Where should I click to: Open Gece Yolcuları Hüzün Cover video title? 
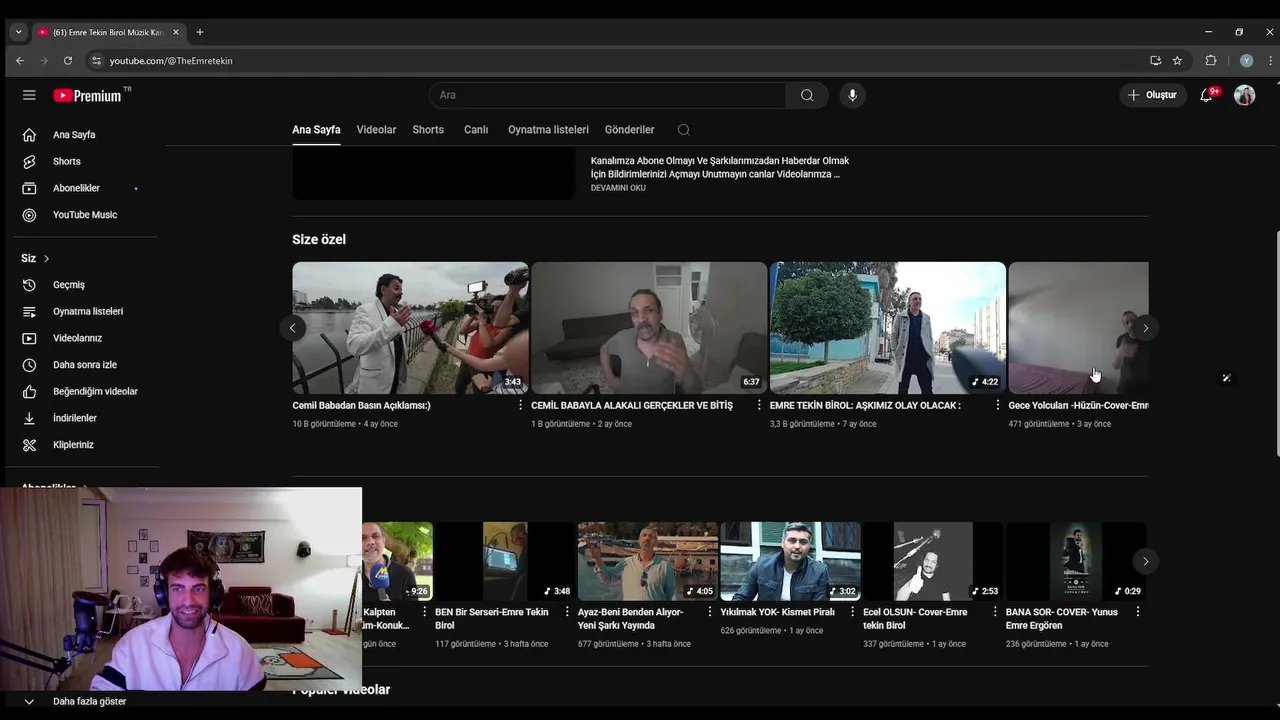point(1078,406)
